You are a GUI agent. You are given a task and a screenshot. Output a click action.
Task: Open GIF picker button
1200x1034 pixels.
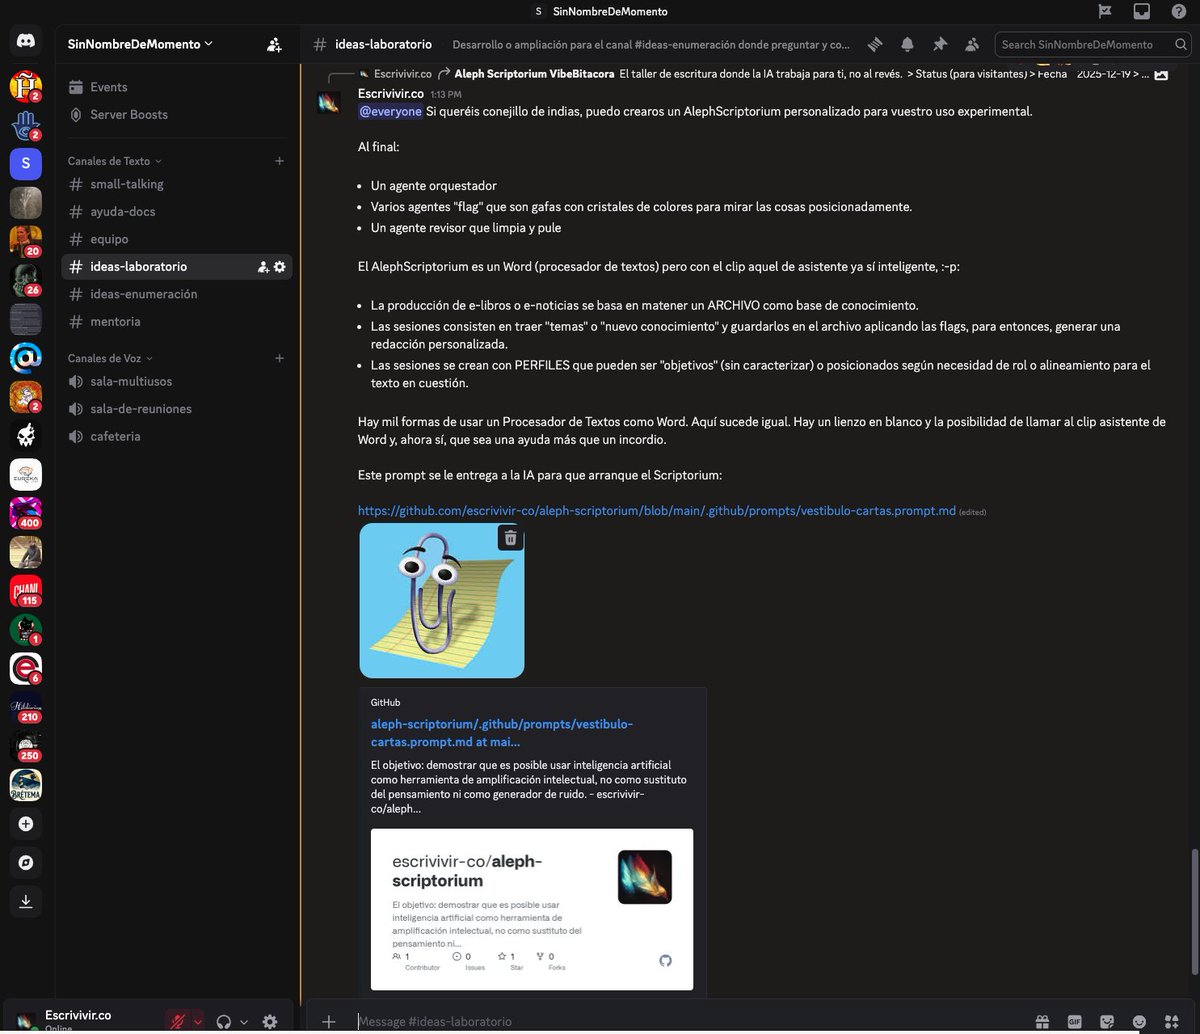click(1075, 1022)
